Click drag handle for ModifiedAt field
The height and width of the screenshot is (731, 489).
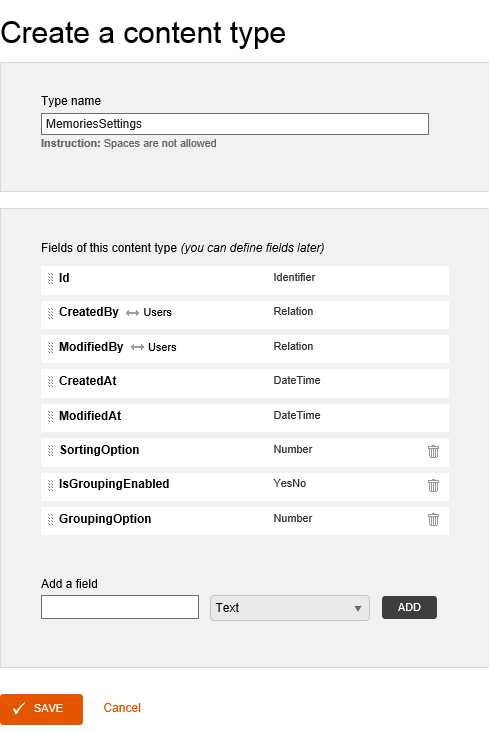[50, 416]
